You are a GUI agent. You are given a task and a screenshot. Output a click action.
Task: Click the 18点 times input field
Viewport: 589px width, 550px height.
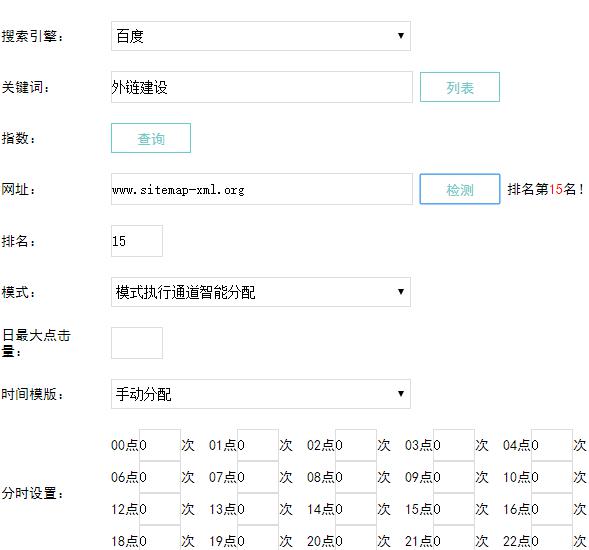coord(160,538)
